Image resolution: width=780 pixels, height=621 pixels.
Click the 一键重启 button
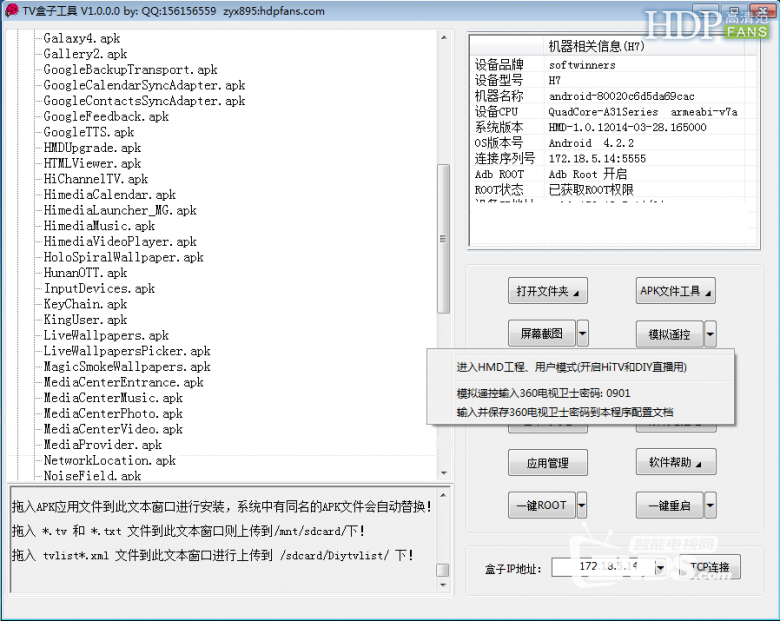tap(670, 506)
